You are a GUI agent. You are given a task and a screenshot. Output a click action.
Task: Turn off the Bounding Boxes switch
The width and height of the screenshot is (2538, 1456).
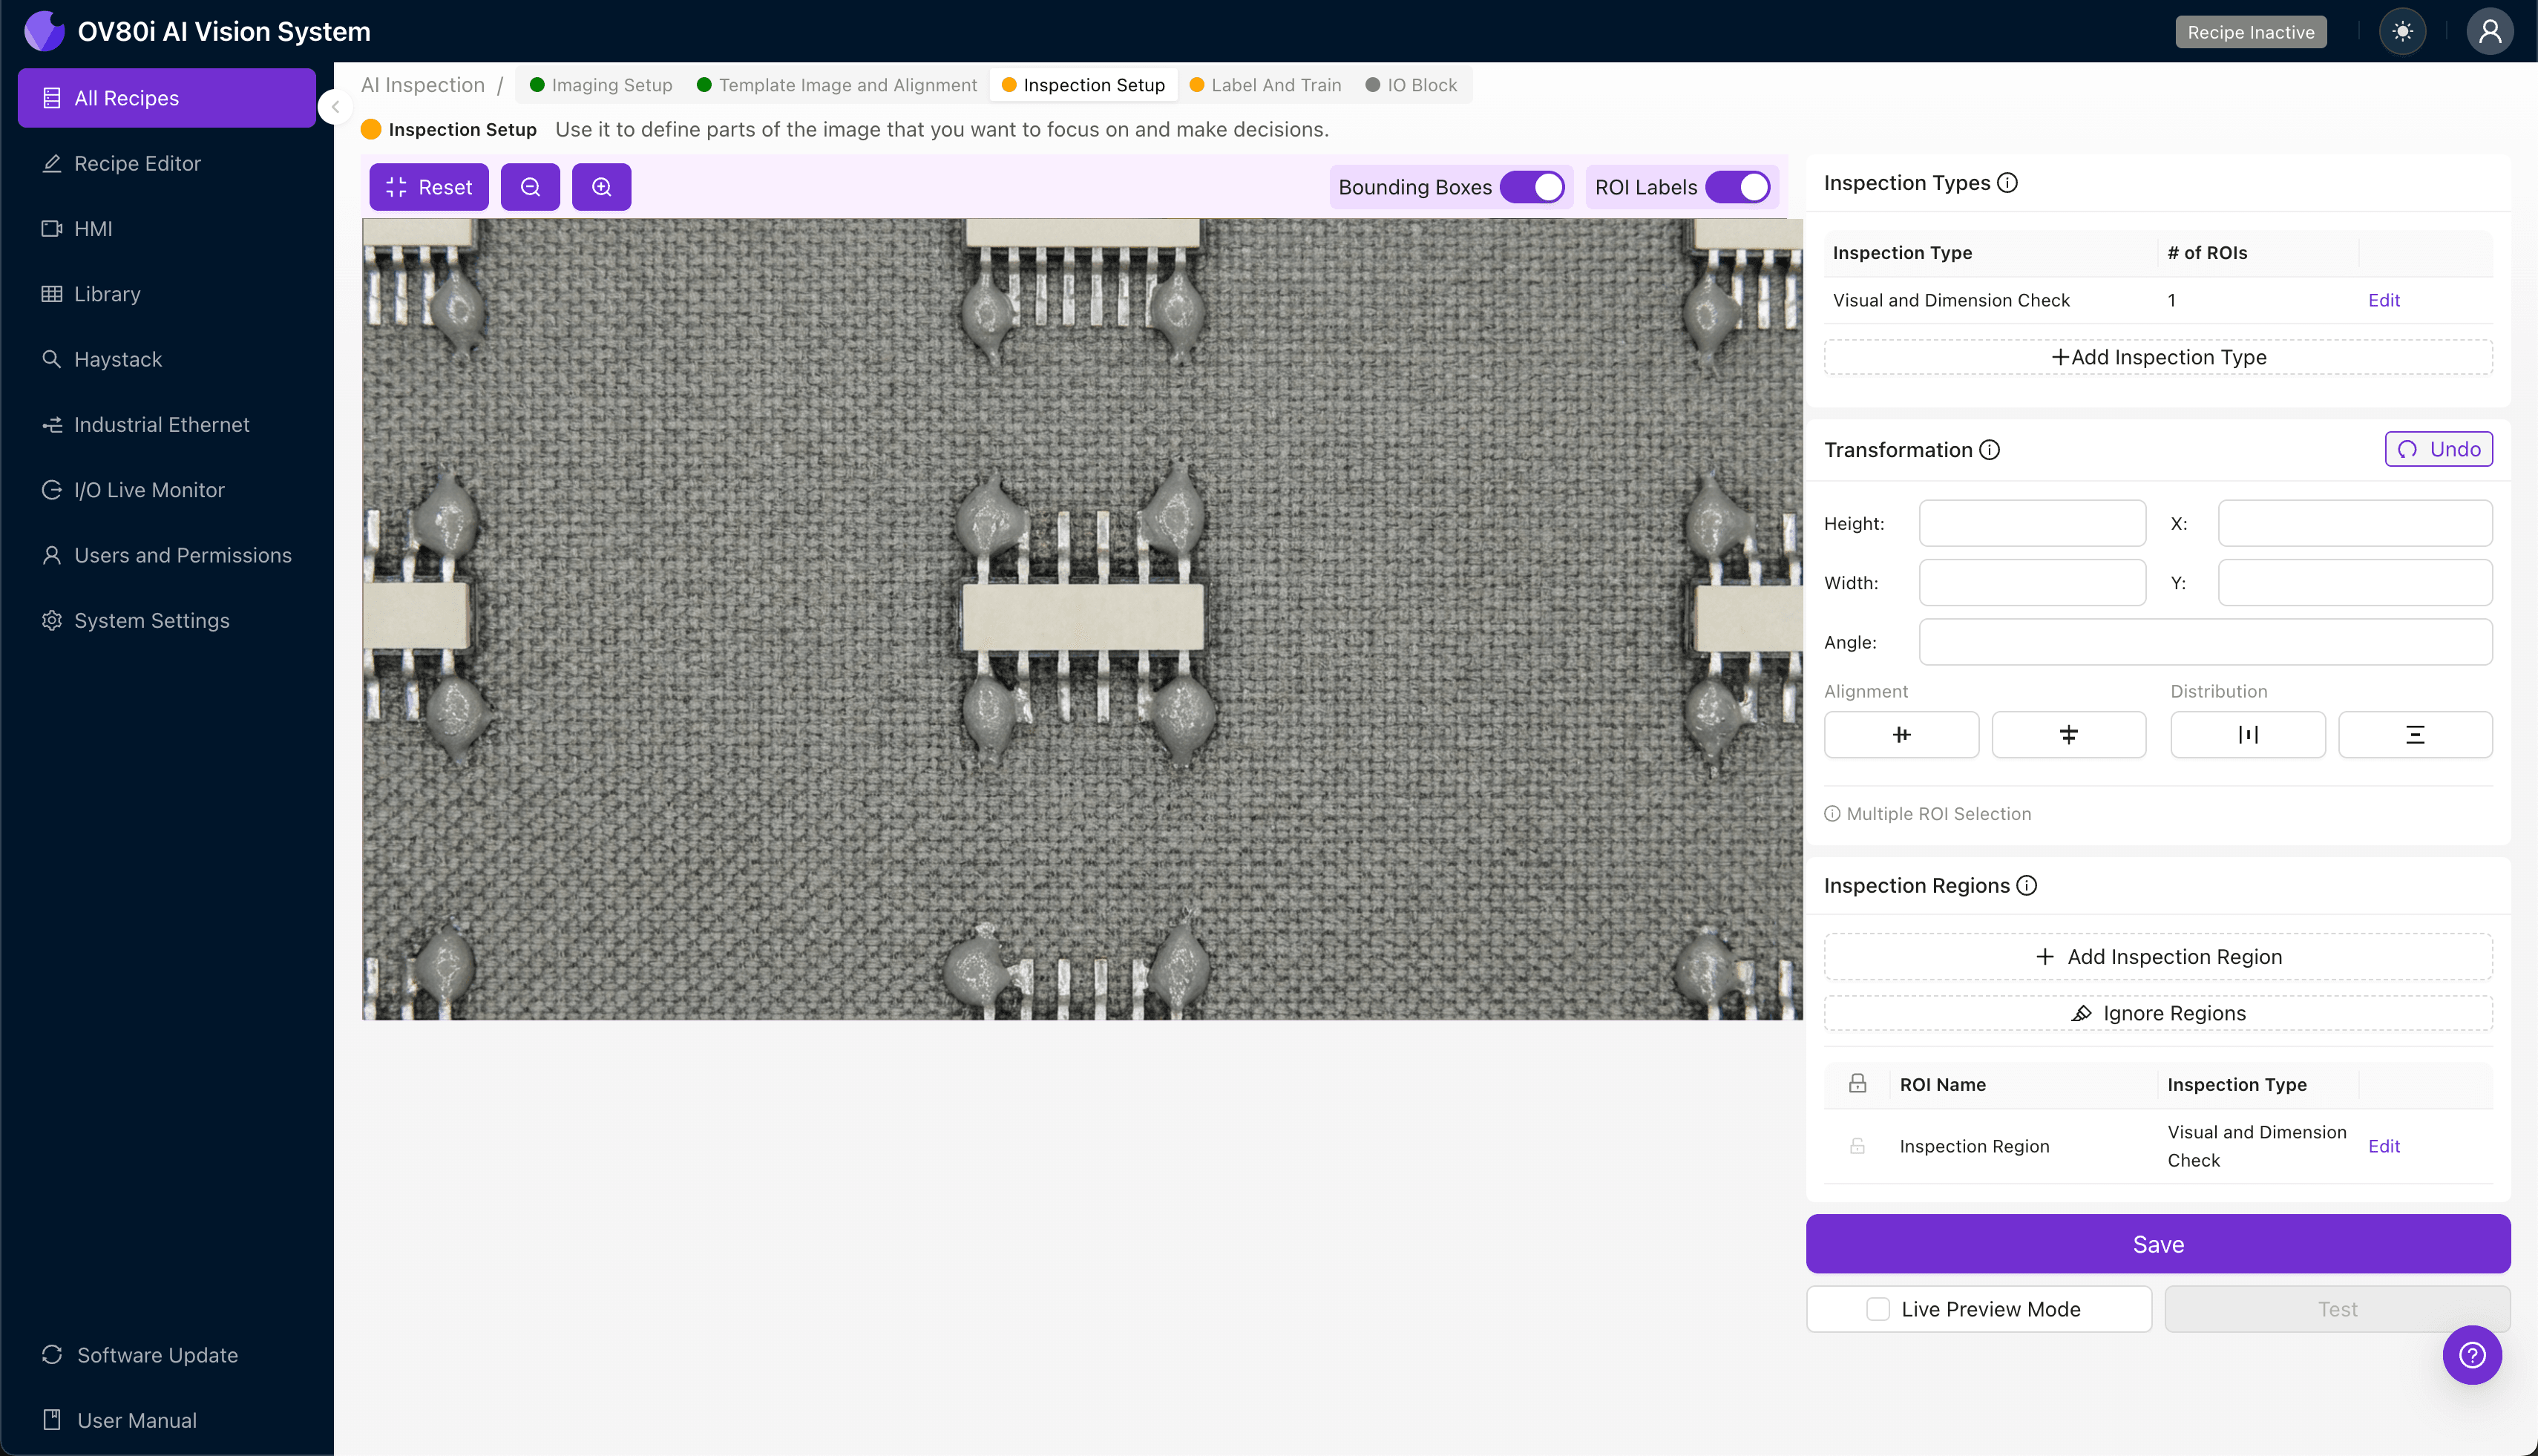pos(1532,187)
